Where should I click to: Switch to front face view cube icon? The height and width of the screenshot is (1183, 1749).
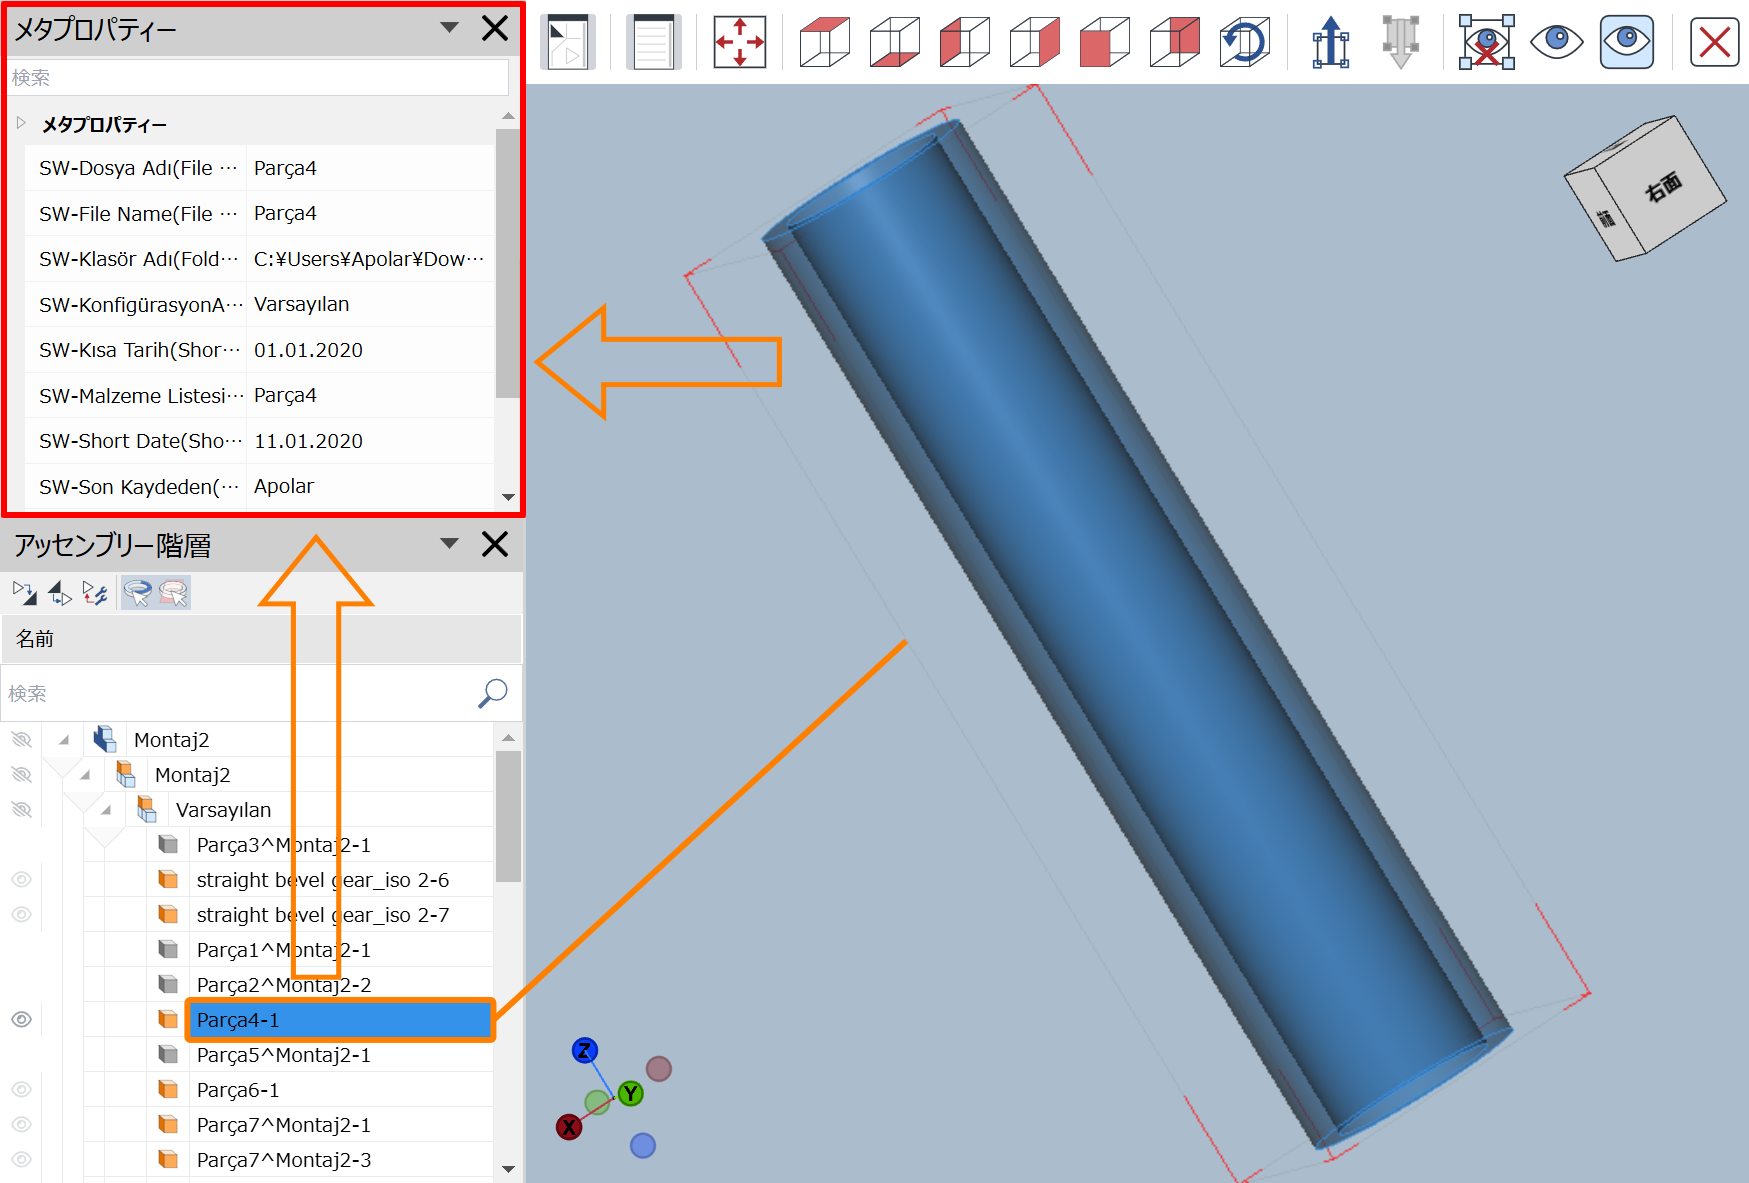click(x=1105, y=42)
